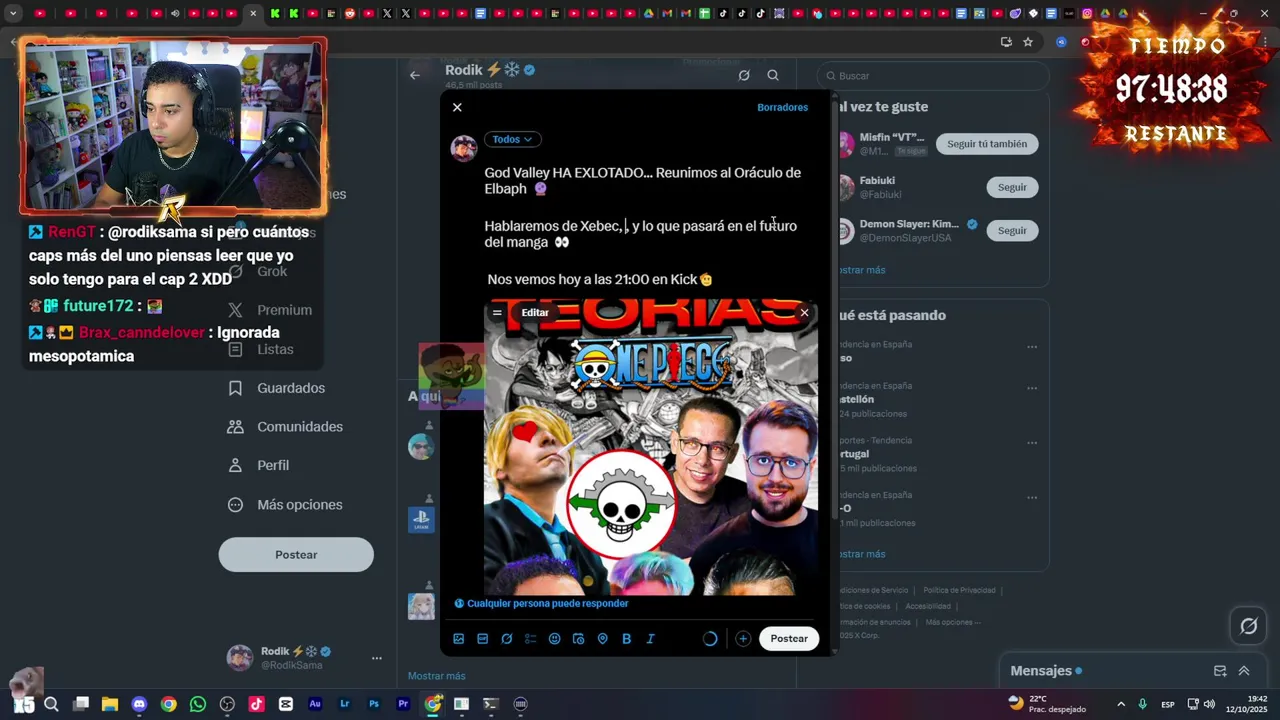The height and width of the screenshot is (720, 1280).
Task: Publish with the composer Postear button
Action: [789, 639]
